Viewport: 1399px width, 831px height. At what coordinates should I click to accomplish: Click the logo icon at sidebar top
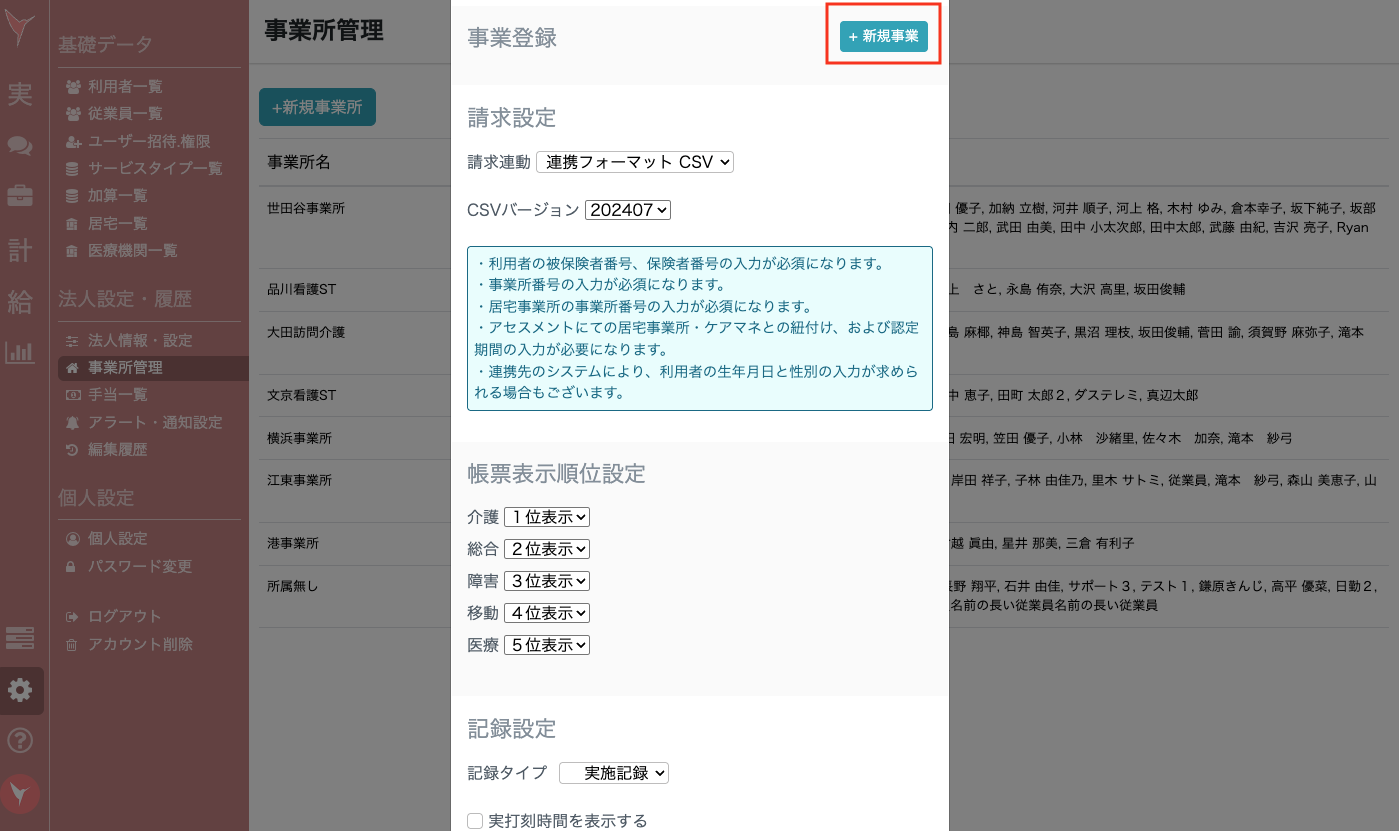pos(21,28)
